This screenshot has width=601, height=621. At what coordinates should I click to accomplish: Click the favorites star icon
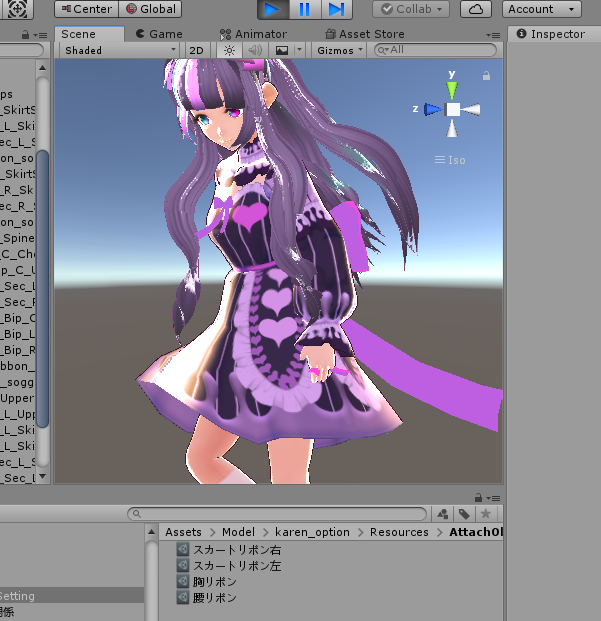point(485,514)
